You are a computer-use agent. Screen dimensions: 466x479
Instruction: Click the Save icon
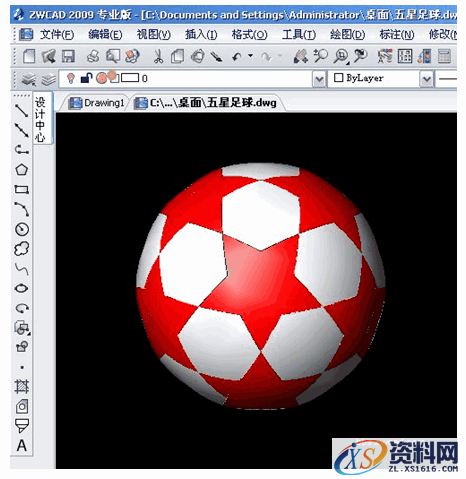[68, 56]
